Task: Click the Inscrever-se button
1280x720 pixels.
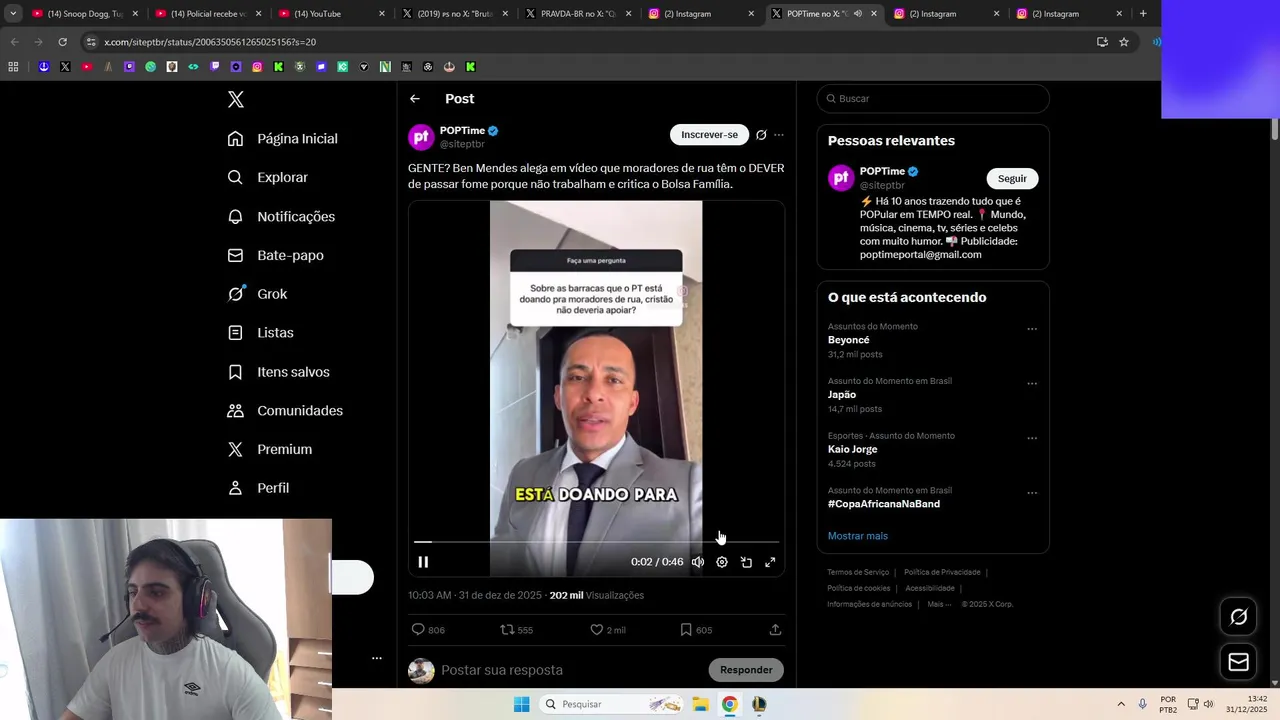Action: tap(709, 135)
